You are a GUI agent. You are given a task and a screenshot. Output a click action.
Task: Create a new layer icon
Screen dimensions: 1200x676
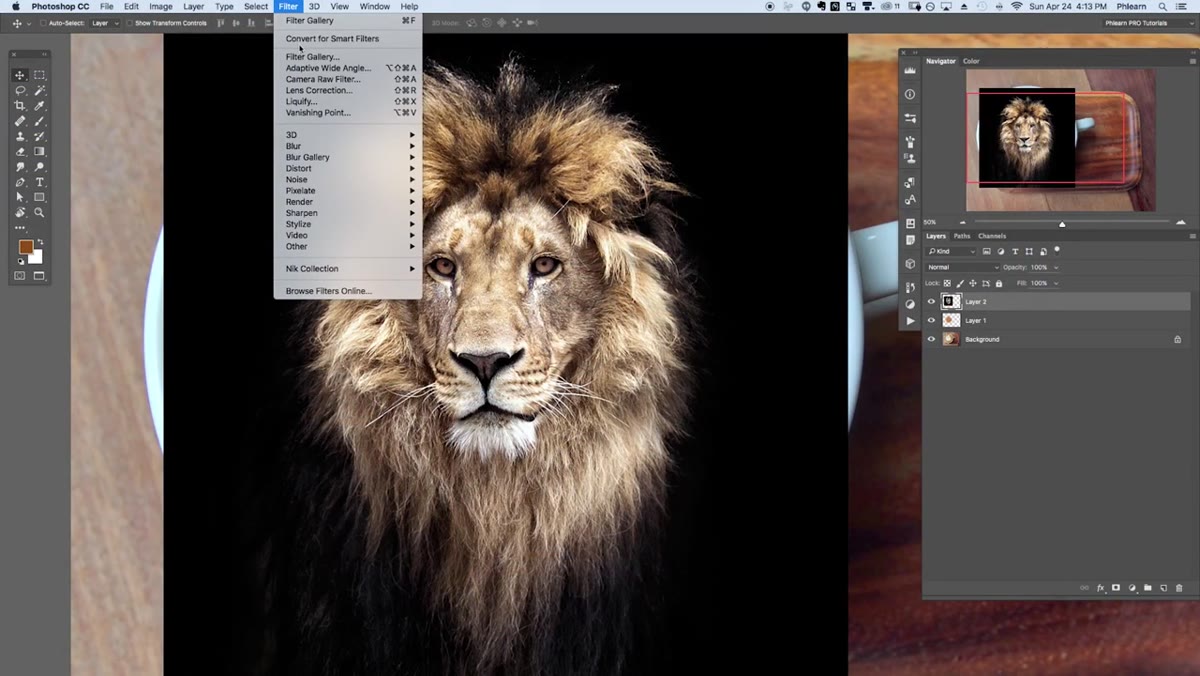tap(1163, 588)
